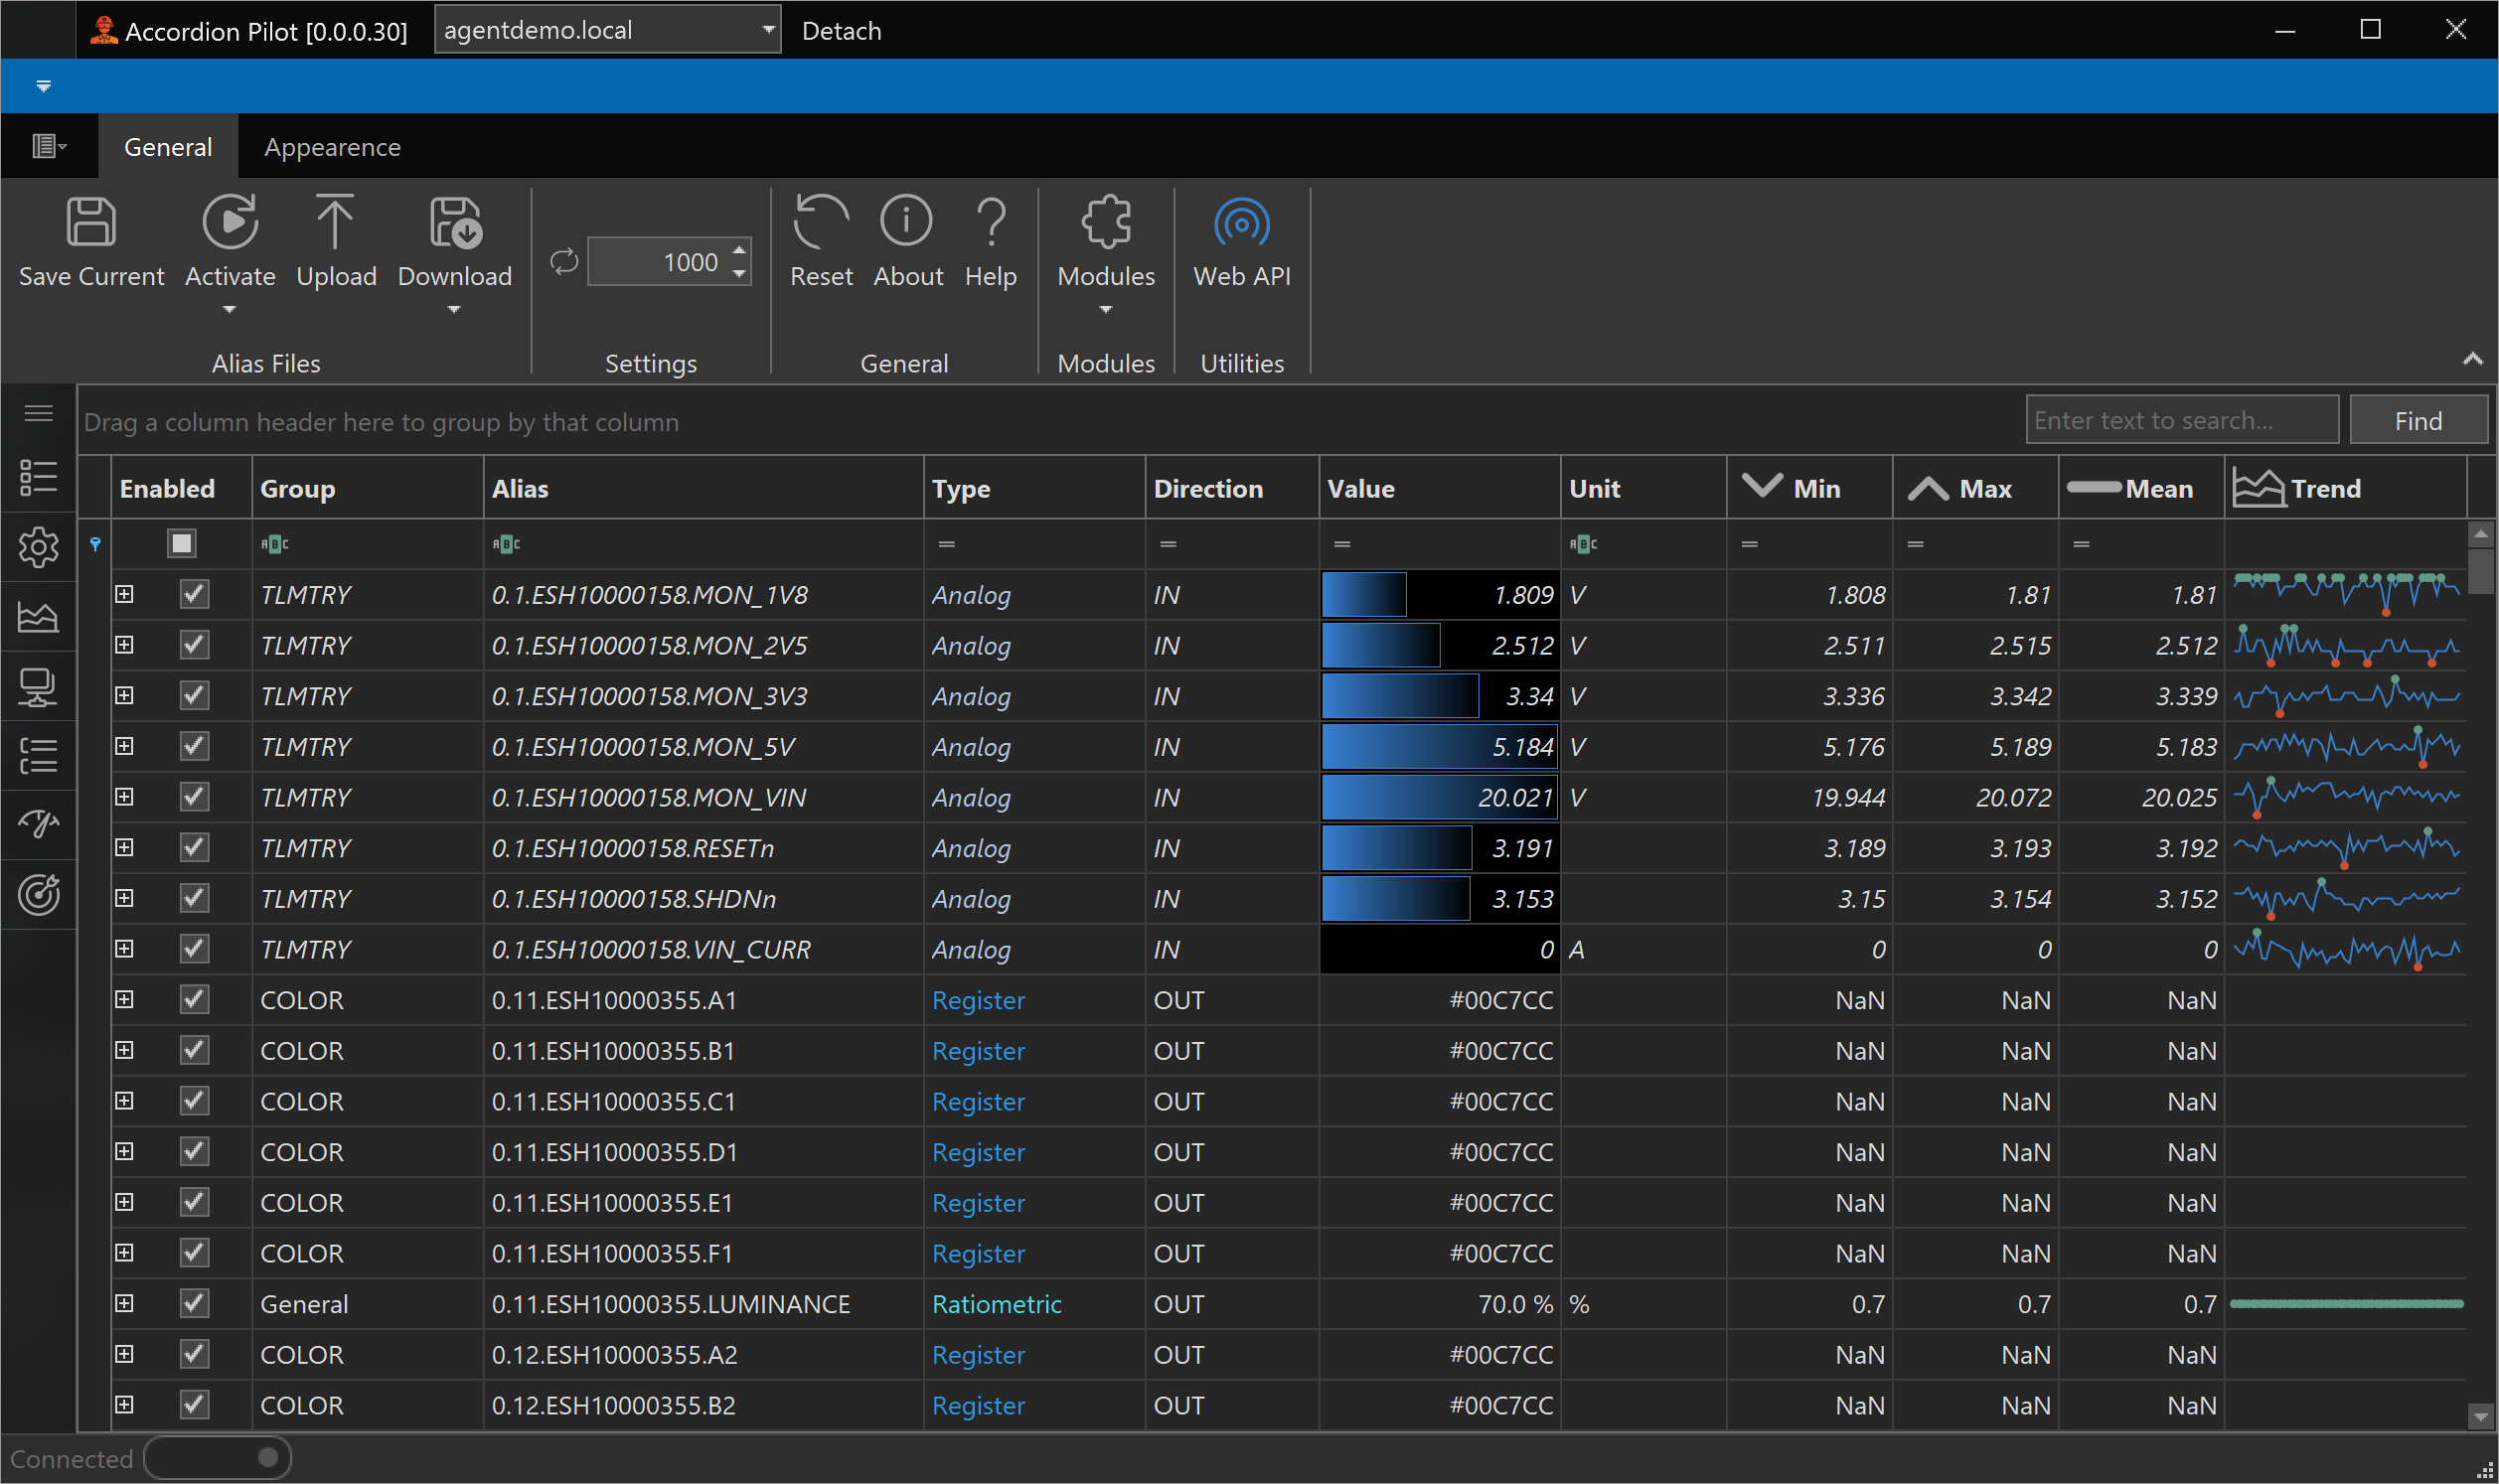Click the Detach menu item
The image size is (2499, 1484).
pos(841,31)
